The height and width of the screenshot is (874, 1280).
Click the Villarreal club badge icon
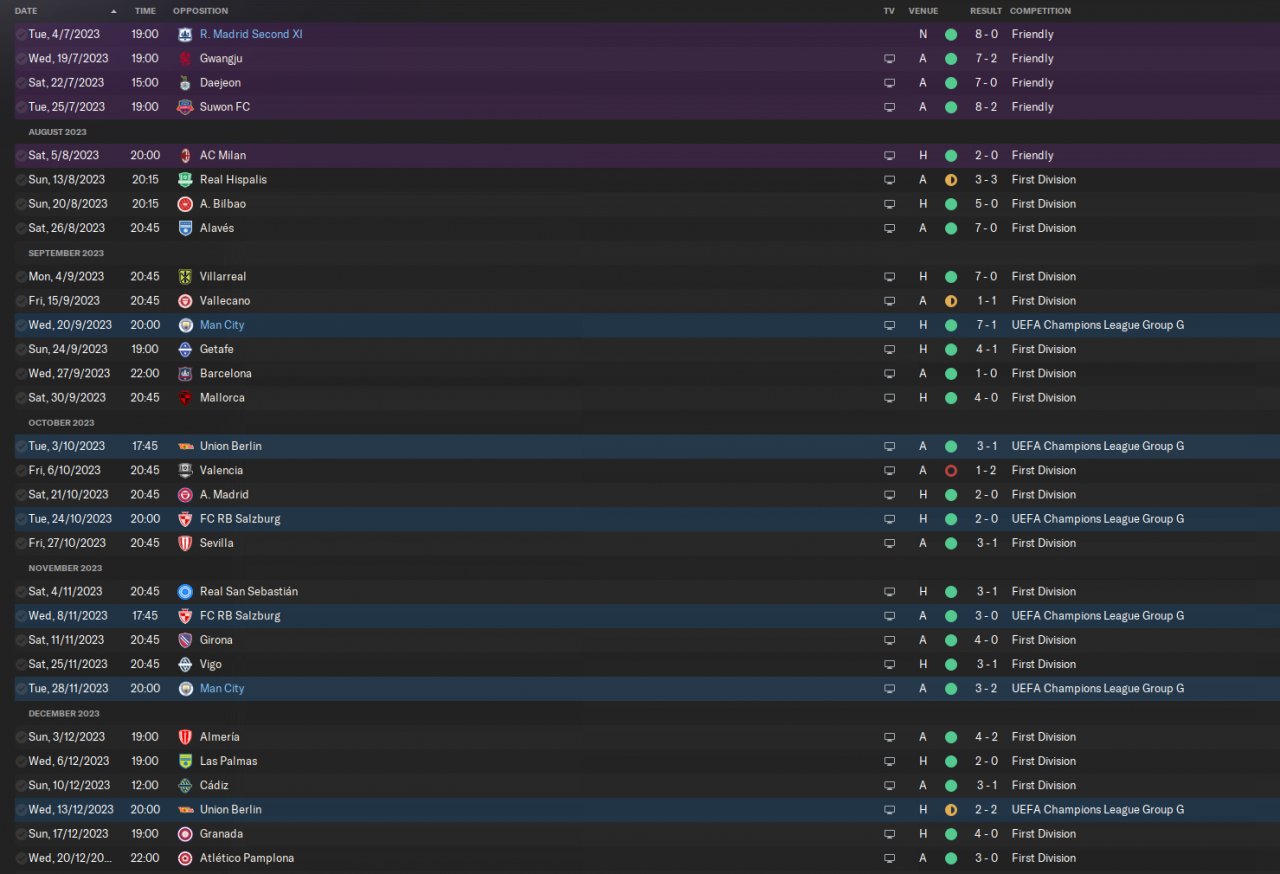(185, 276)
